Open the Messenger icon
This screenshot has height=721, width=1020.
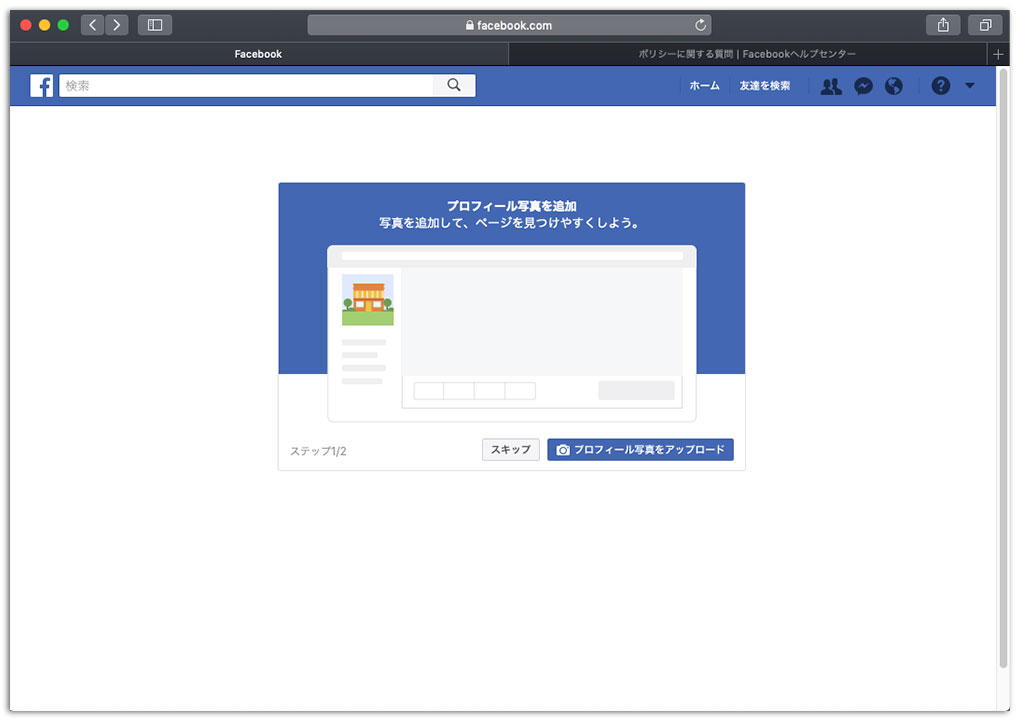863,86
